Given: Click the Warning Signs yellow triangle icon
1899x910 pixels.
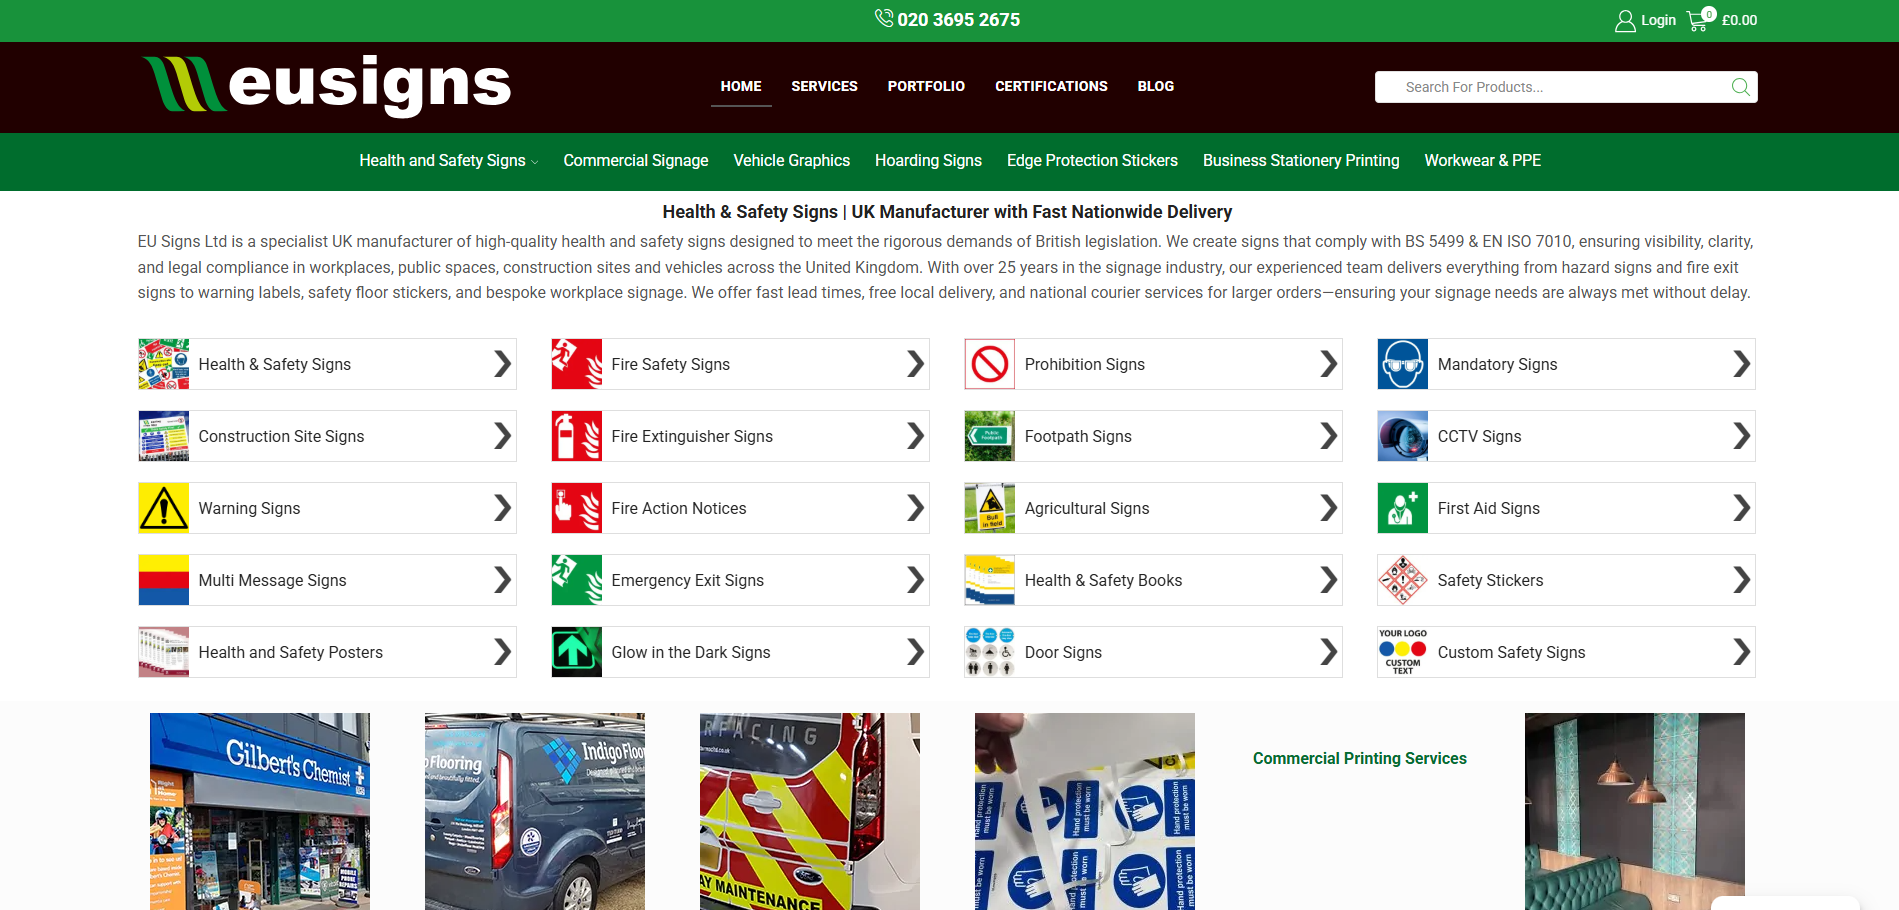Looking at the screenshot, I should click(164, 508).
